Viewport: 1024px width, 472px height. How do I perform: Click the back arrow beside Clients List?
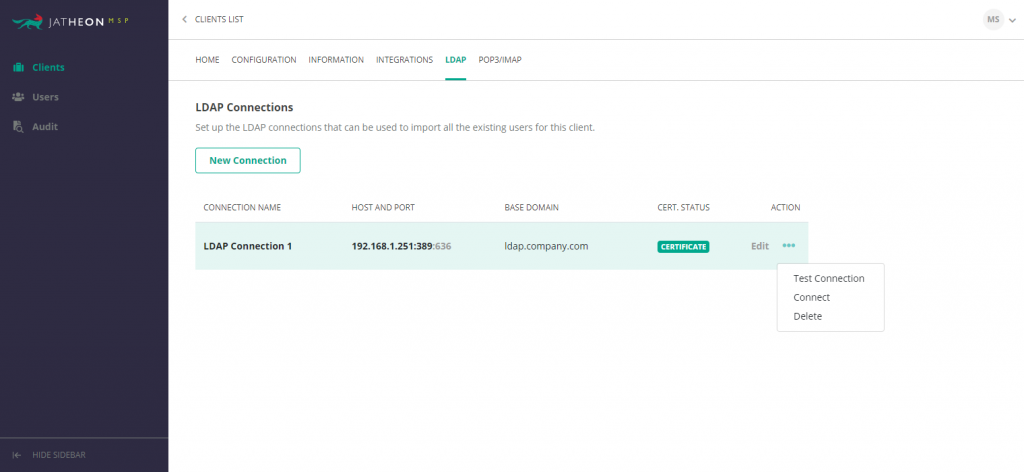184,20
